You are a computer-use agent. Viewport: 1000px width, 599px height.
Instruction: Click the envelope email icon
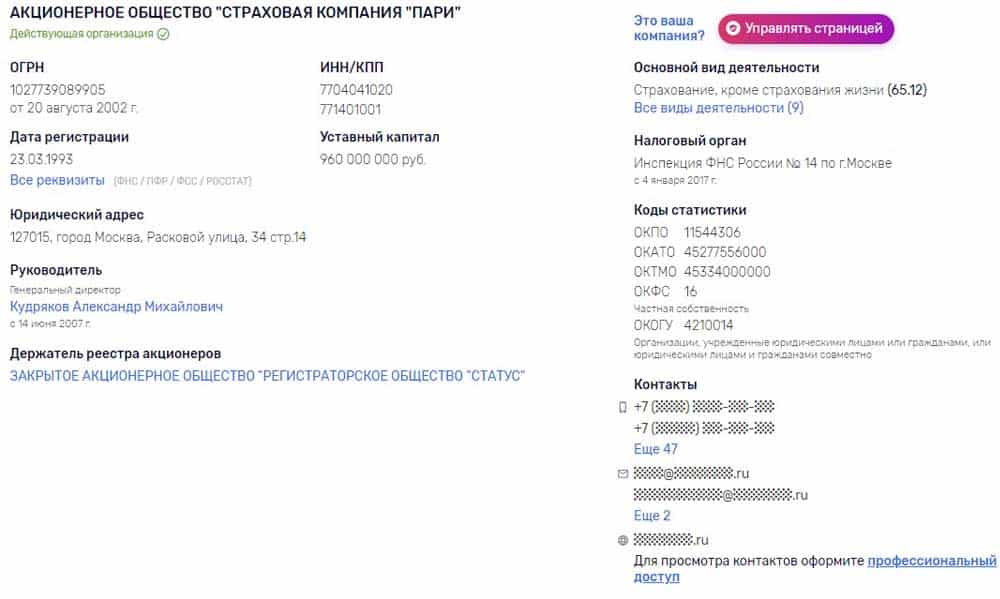click(623, 474)
